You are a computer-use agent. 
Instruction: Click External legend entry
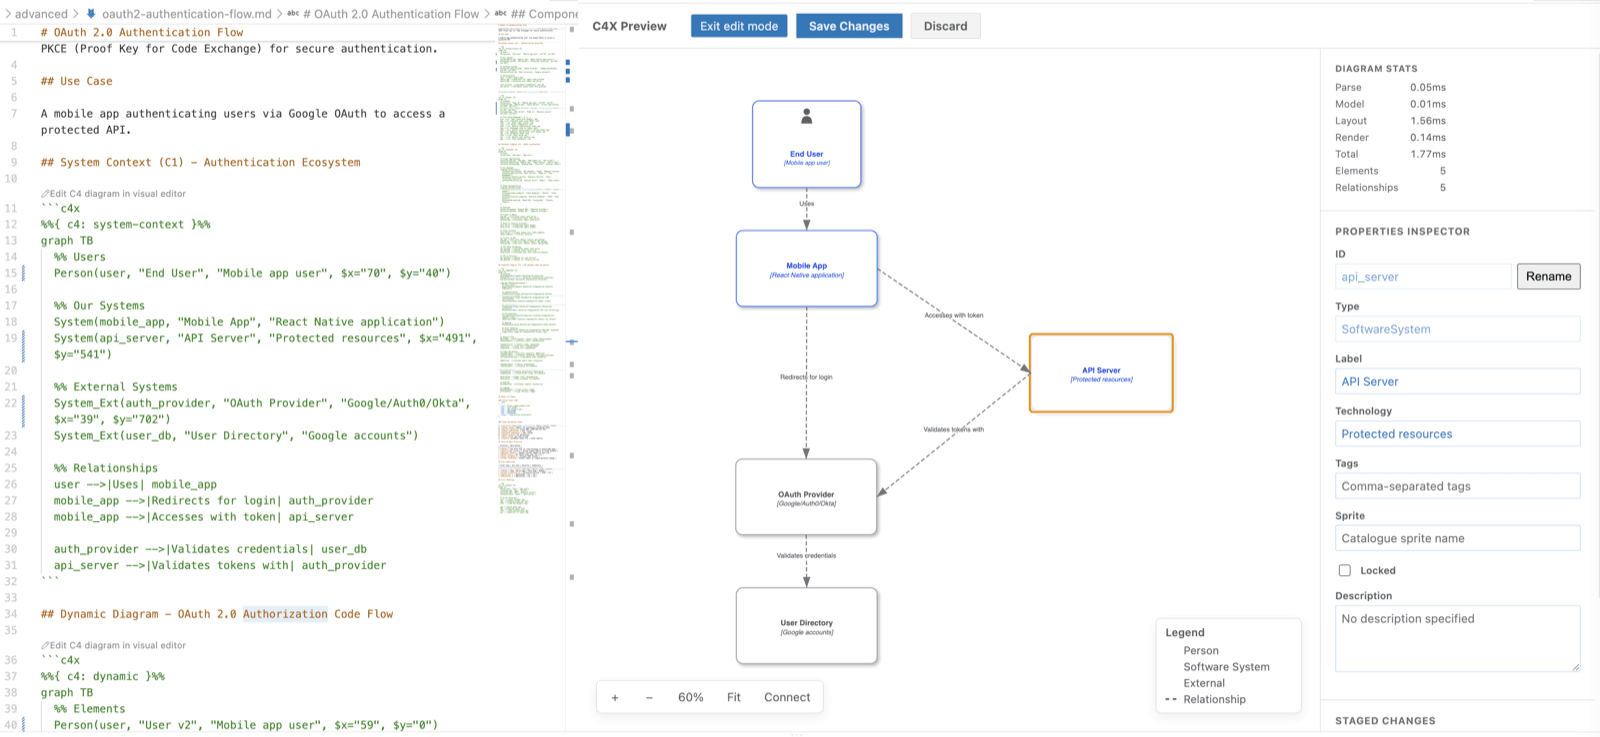(x=1204, y=684)
